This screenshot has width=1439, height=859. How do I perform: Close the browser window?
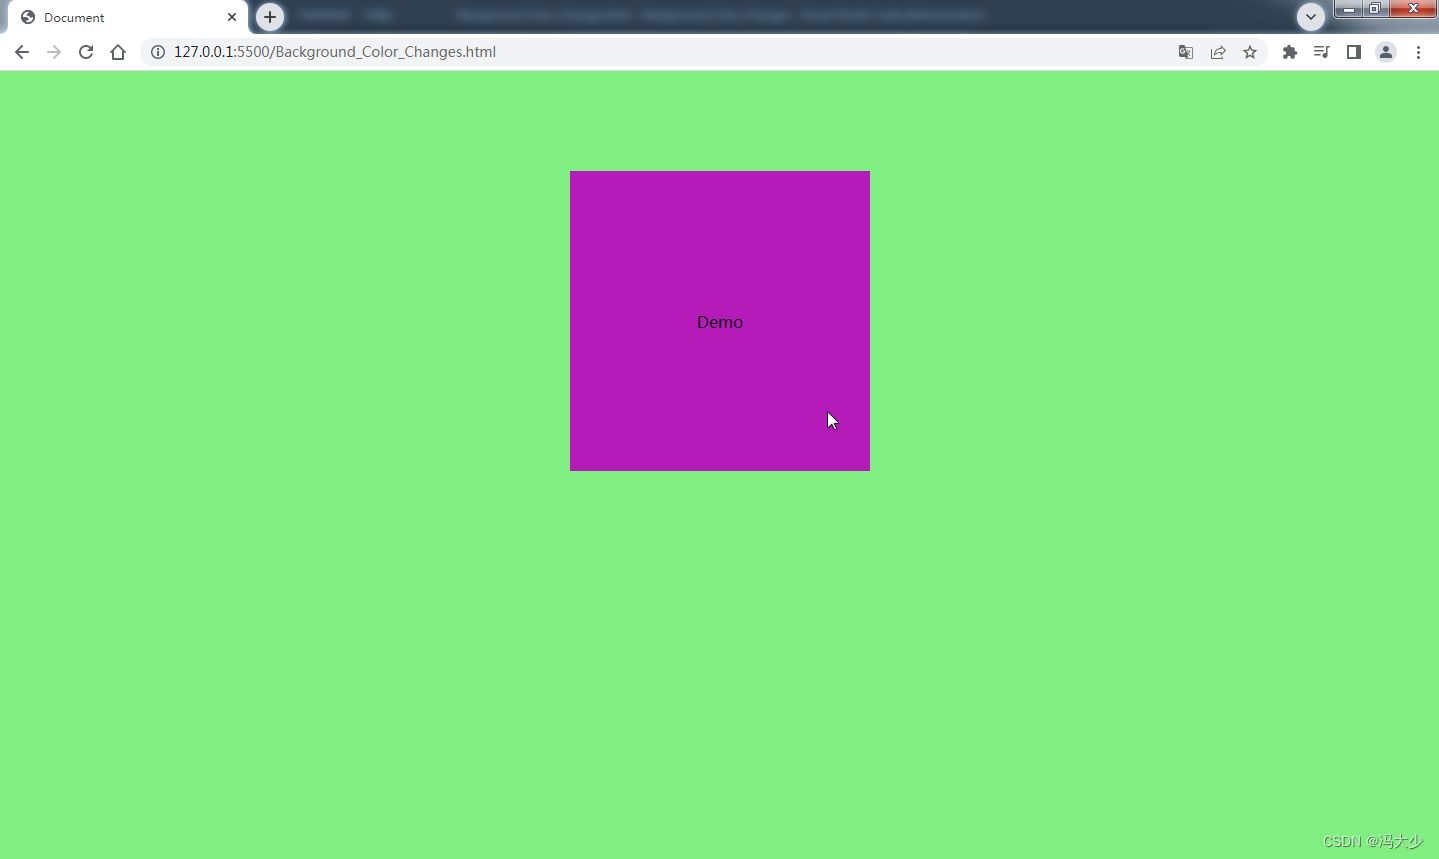[1413, 9]
